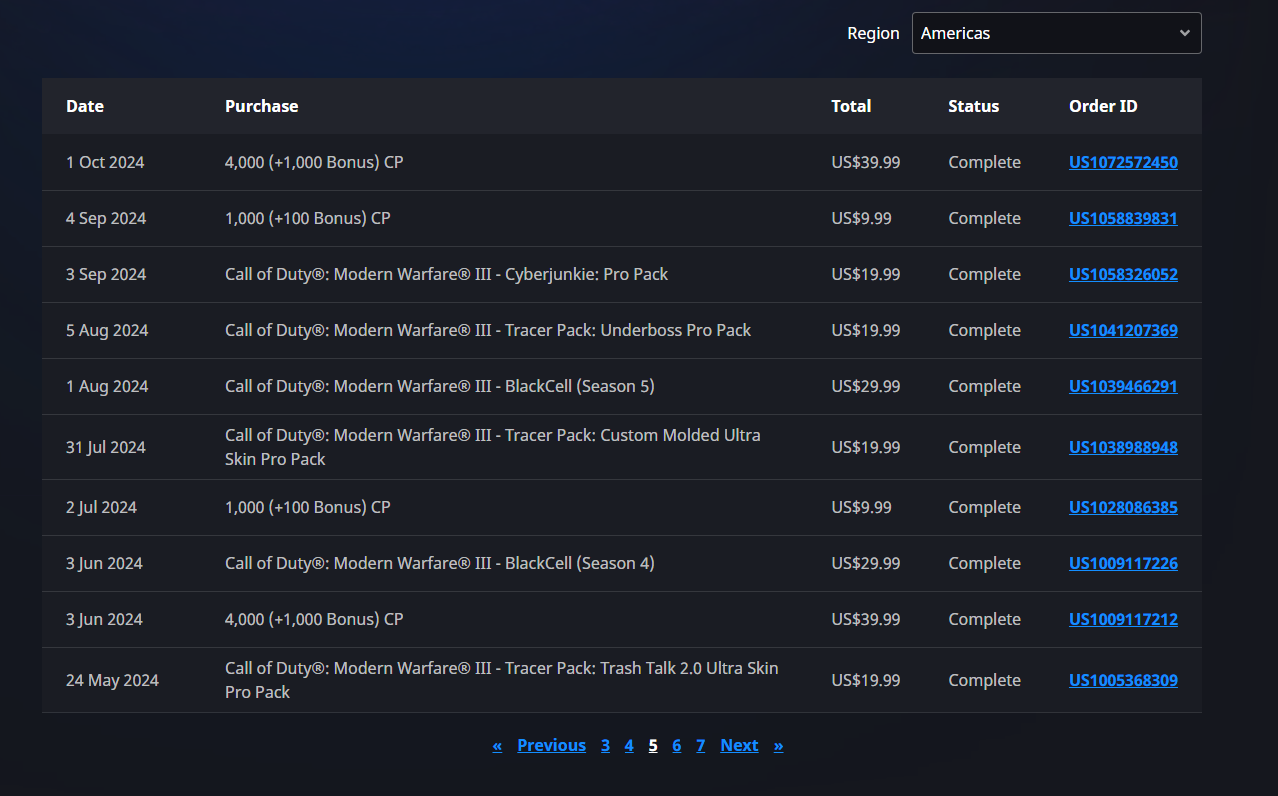Select the 1 Oct 2024 date cell
Screen dimensions: 1278x796
105,162
